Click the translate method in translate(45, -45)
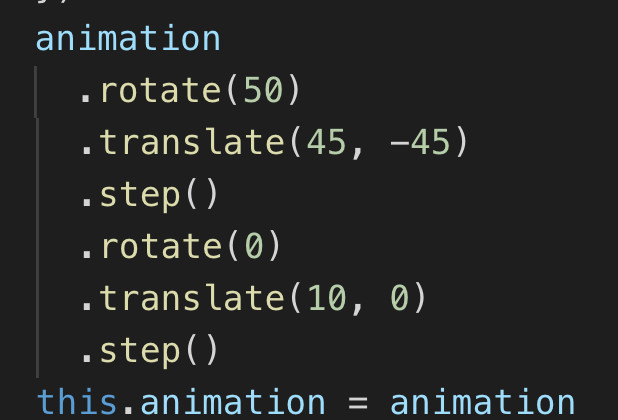The image size is (618, 420). 192,143
